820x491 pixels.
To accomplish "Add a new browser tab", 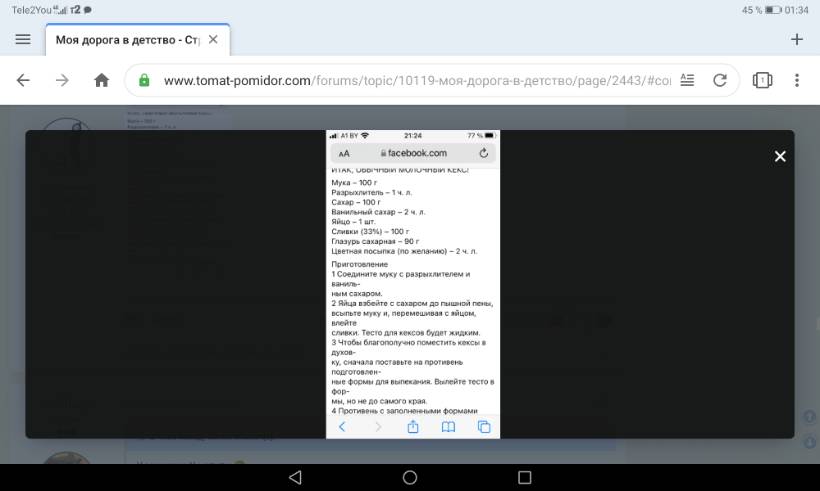I will coord(797,40).
